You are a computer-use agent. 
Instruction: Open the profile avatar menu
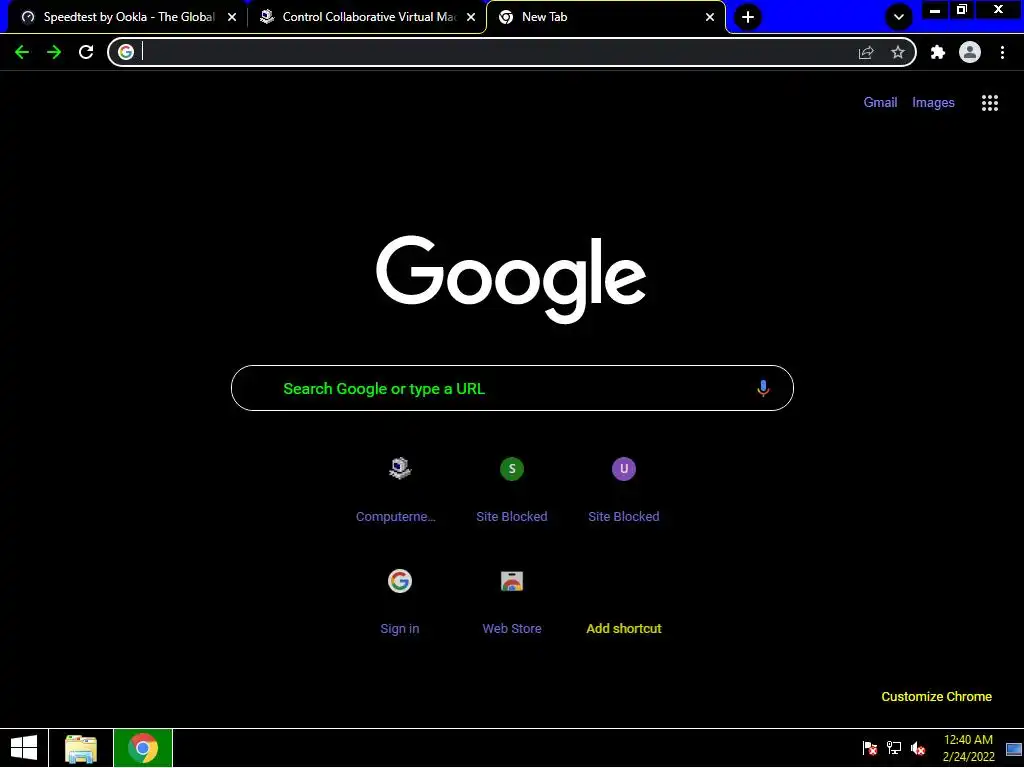970,52
